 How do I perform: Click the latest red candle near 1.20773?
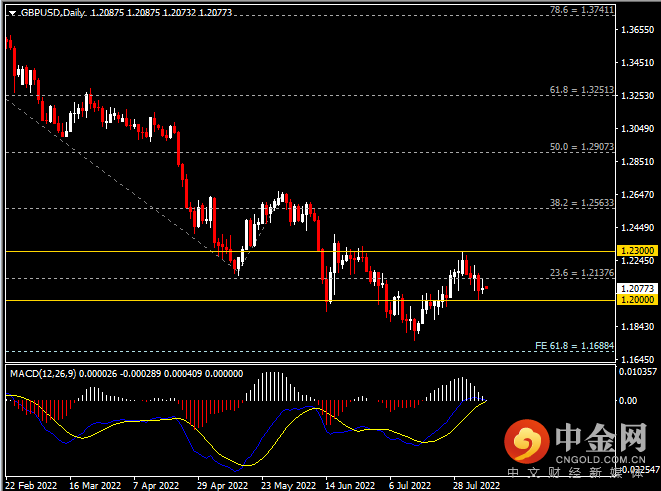(486, 287)
